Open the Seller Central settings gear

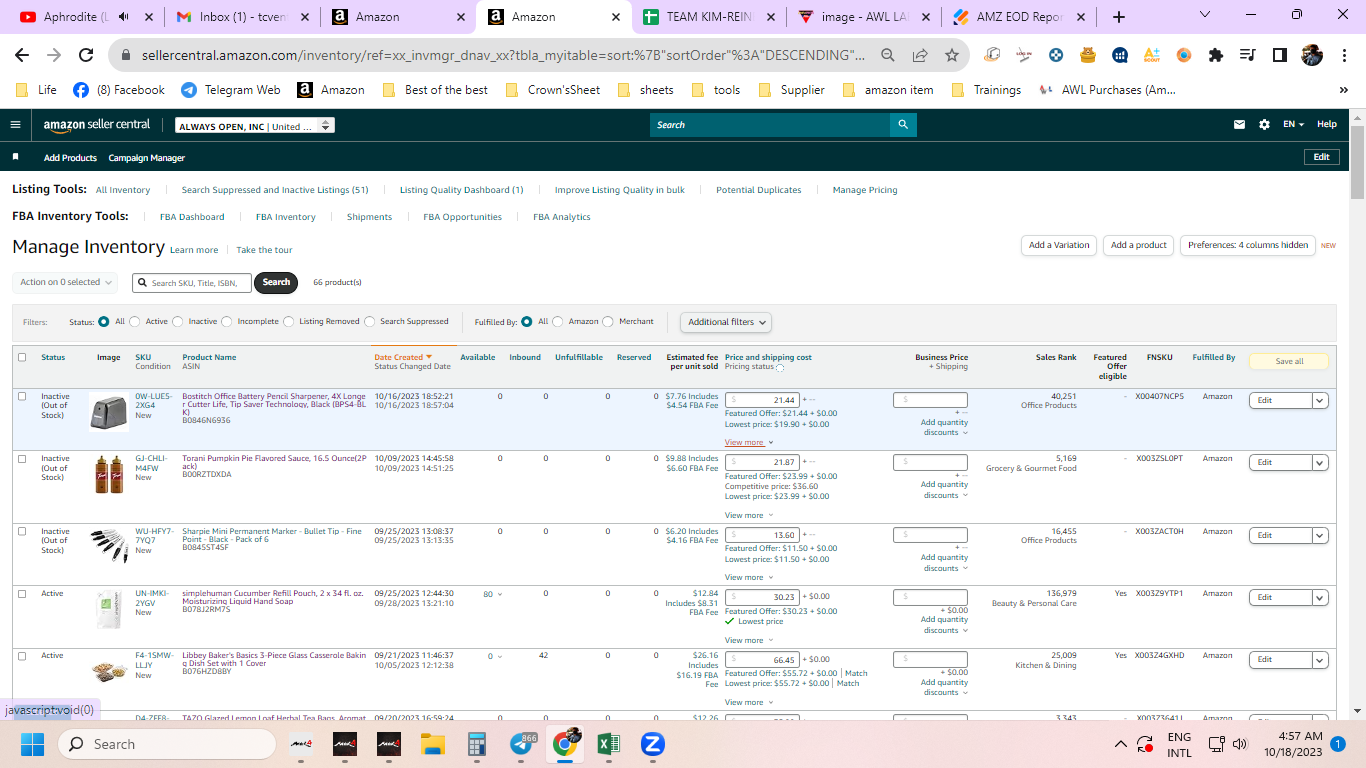click(x=1264, y=125)
